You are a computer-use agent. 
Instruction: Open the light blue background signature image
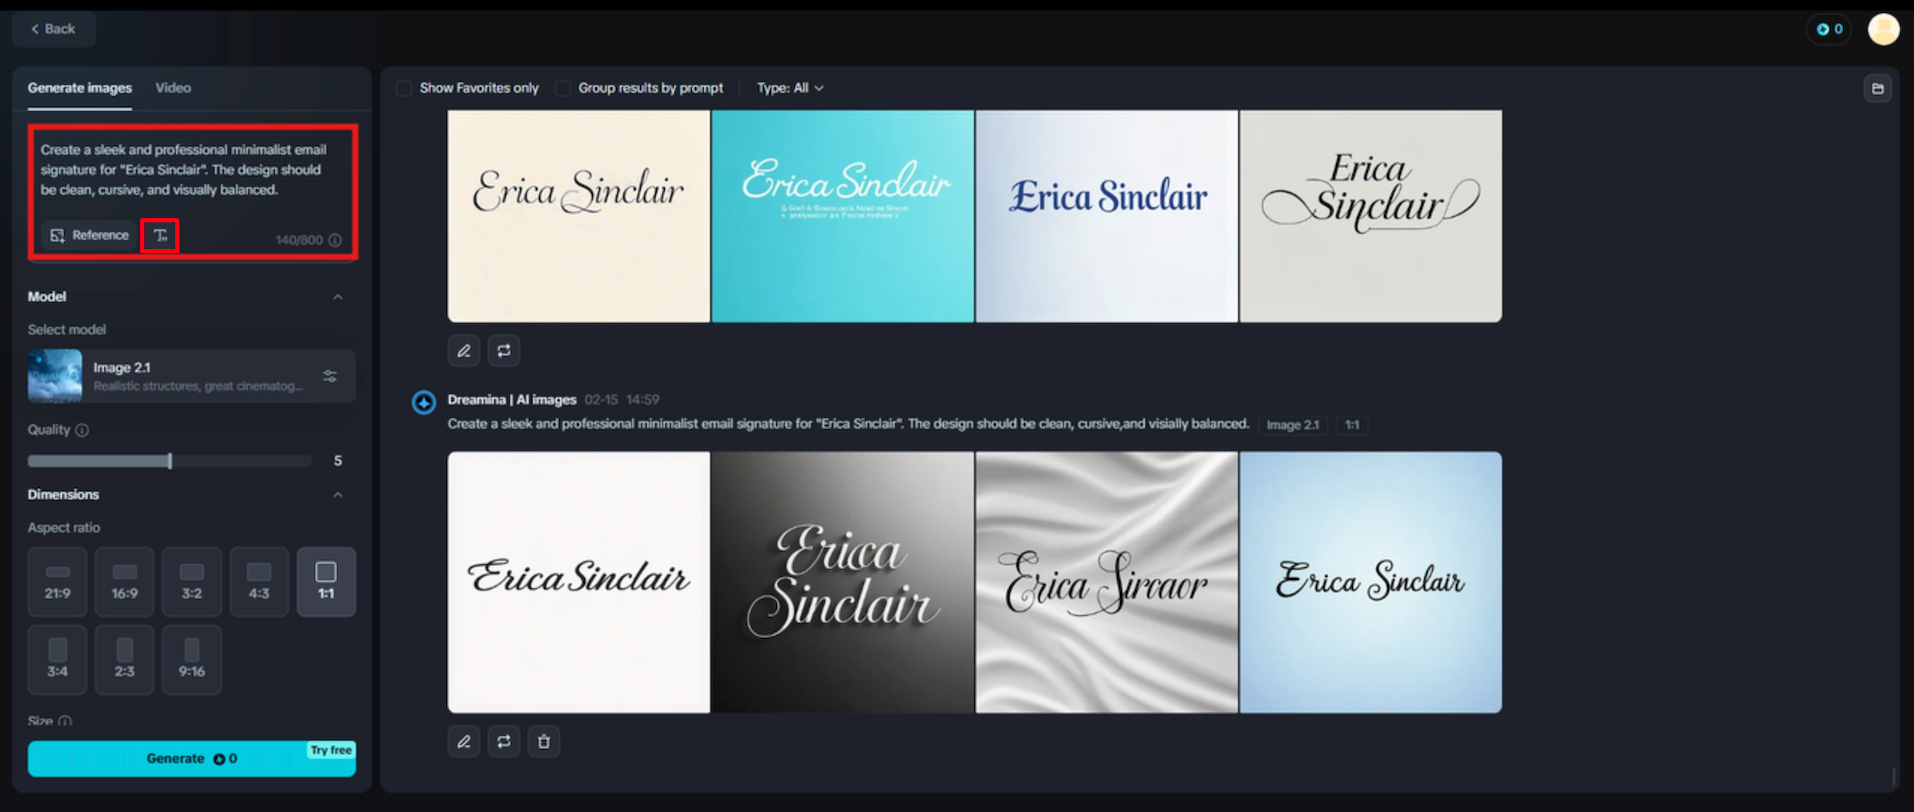click(1371, 582)
